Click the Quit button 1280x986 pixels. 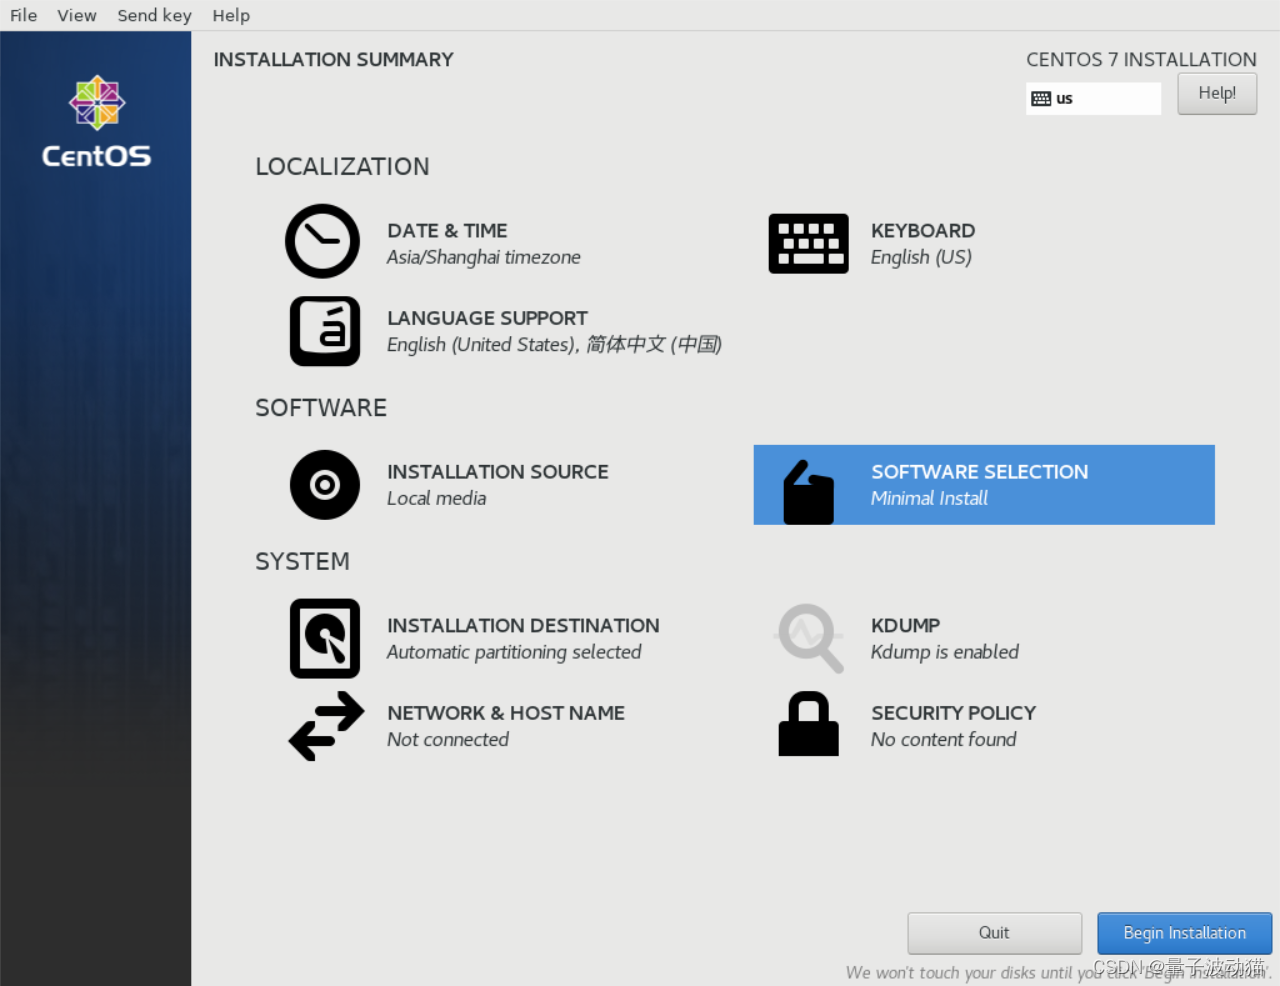(x=994, y=933)
